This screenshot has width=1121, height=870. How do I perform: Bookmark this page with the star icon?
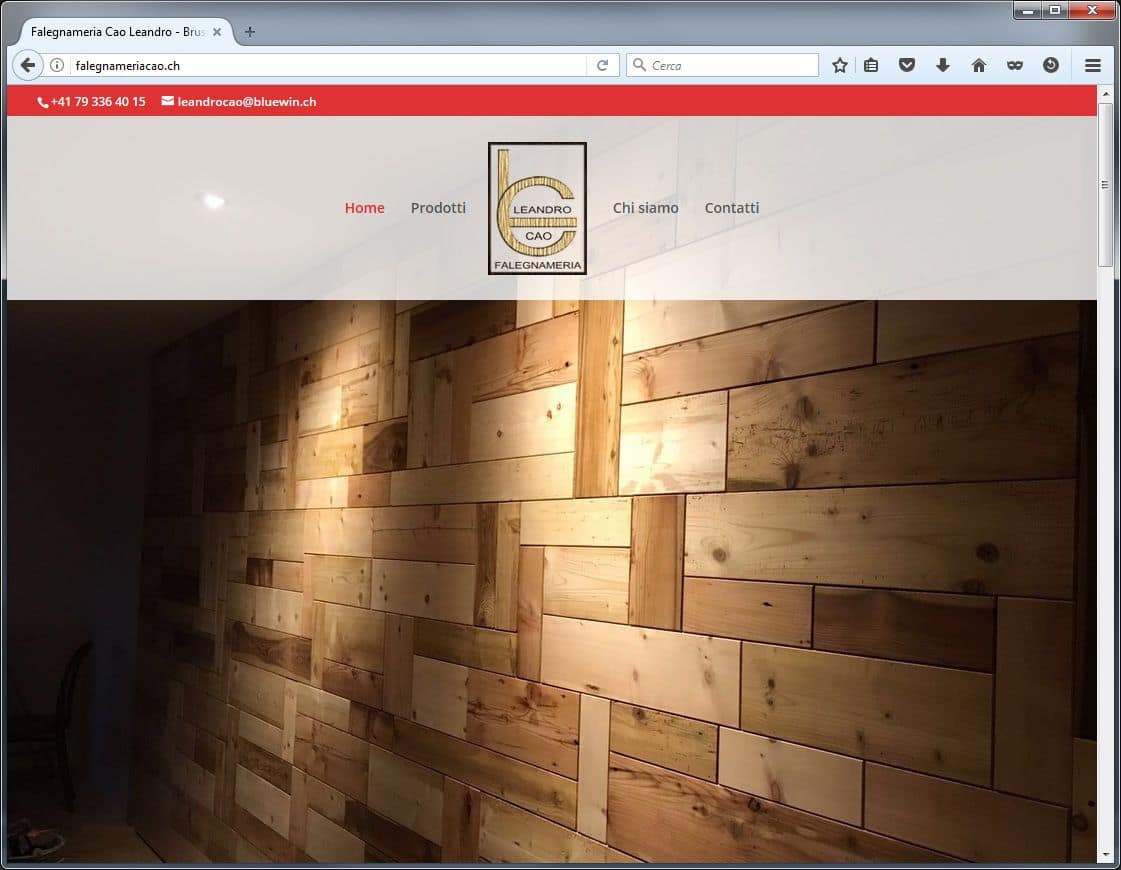pos(840,65)
